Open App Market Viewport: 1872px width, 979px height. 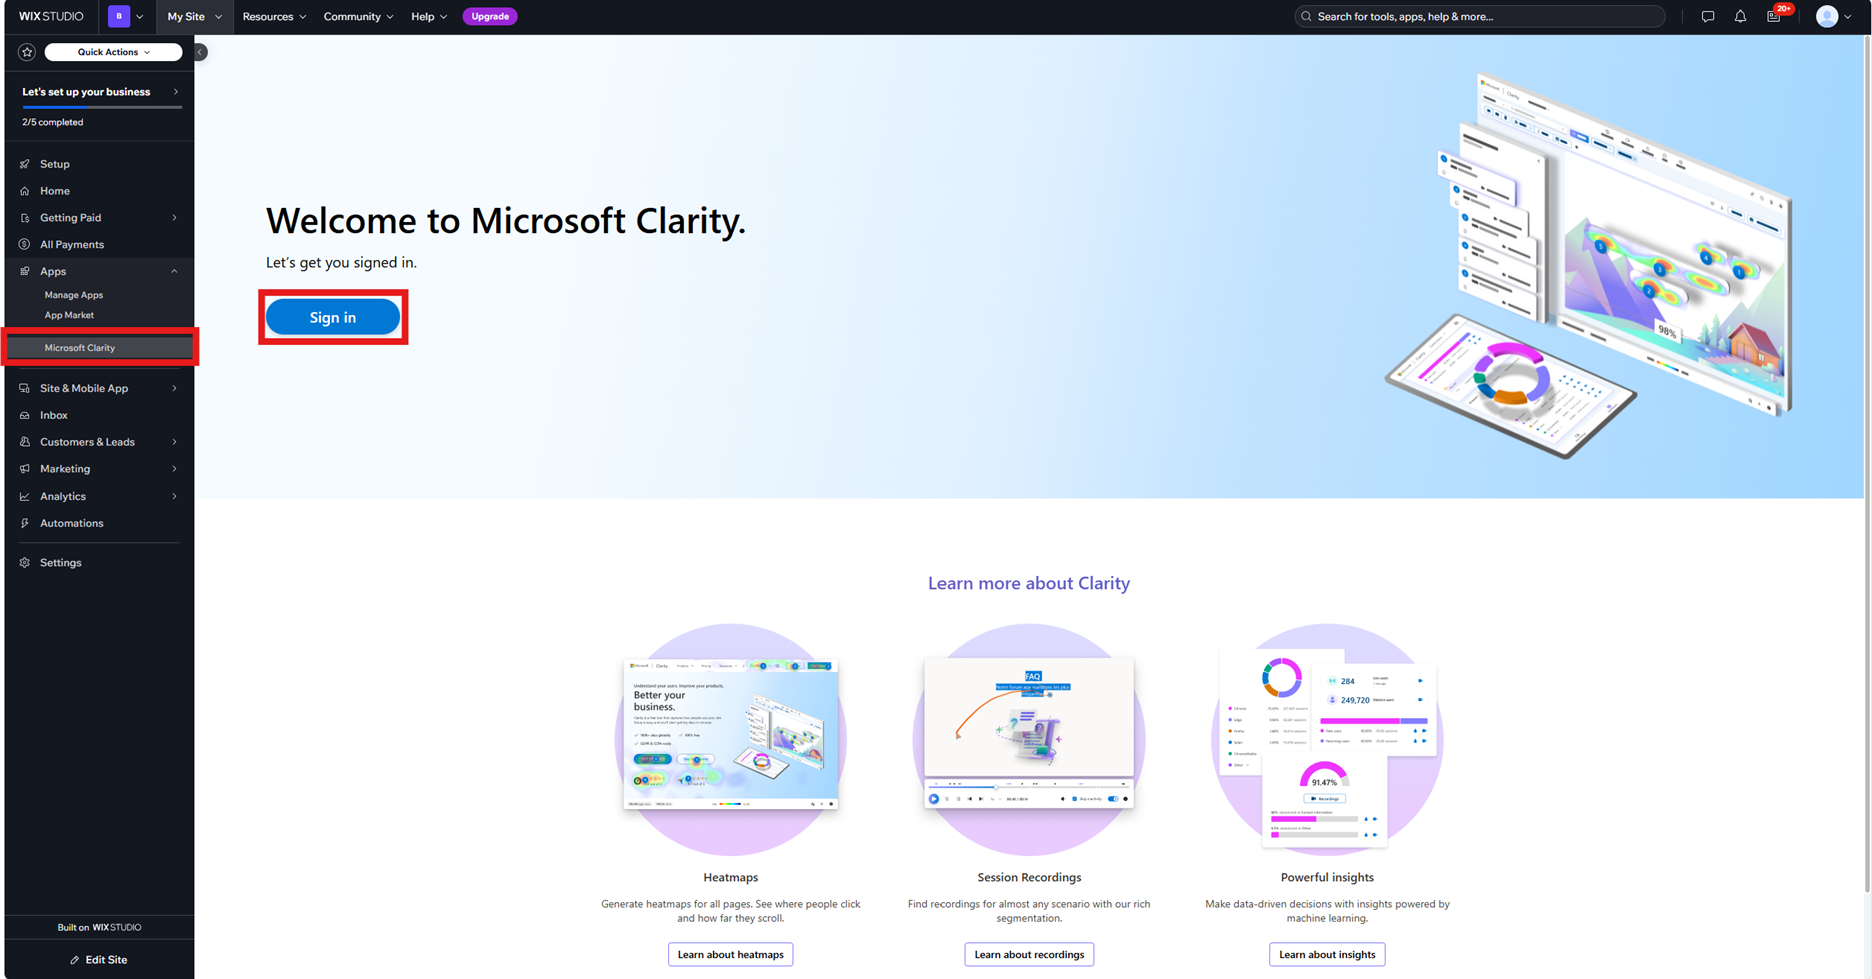point(69,315)
